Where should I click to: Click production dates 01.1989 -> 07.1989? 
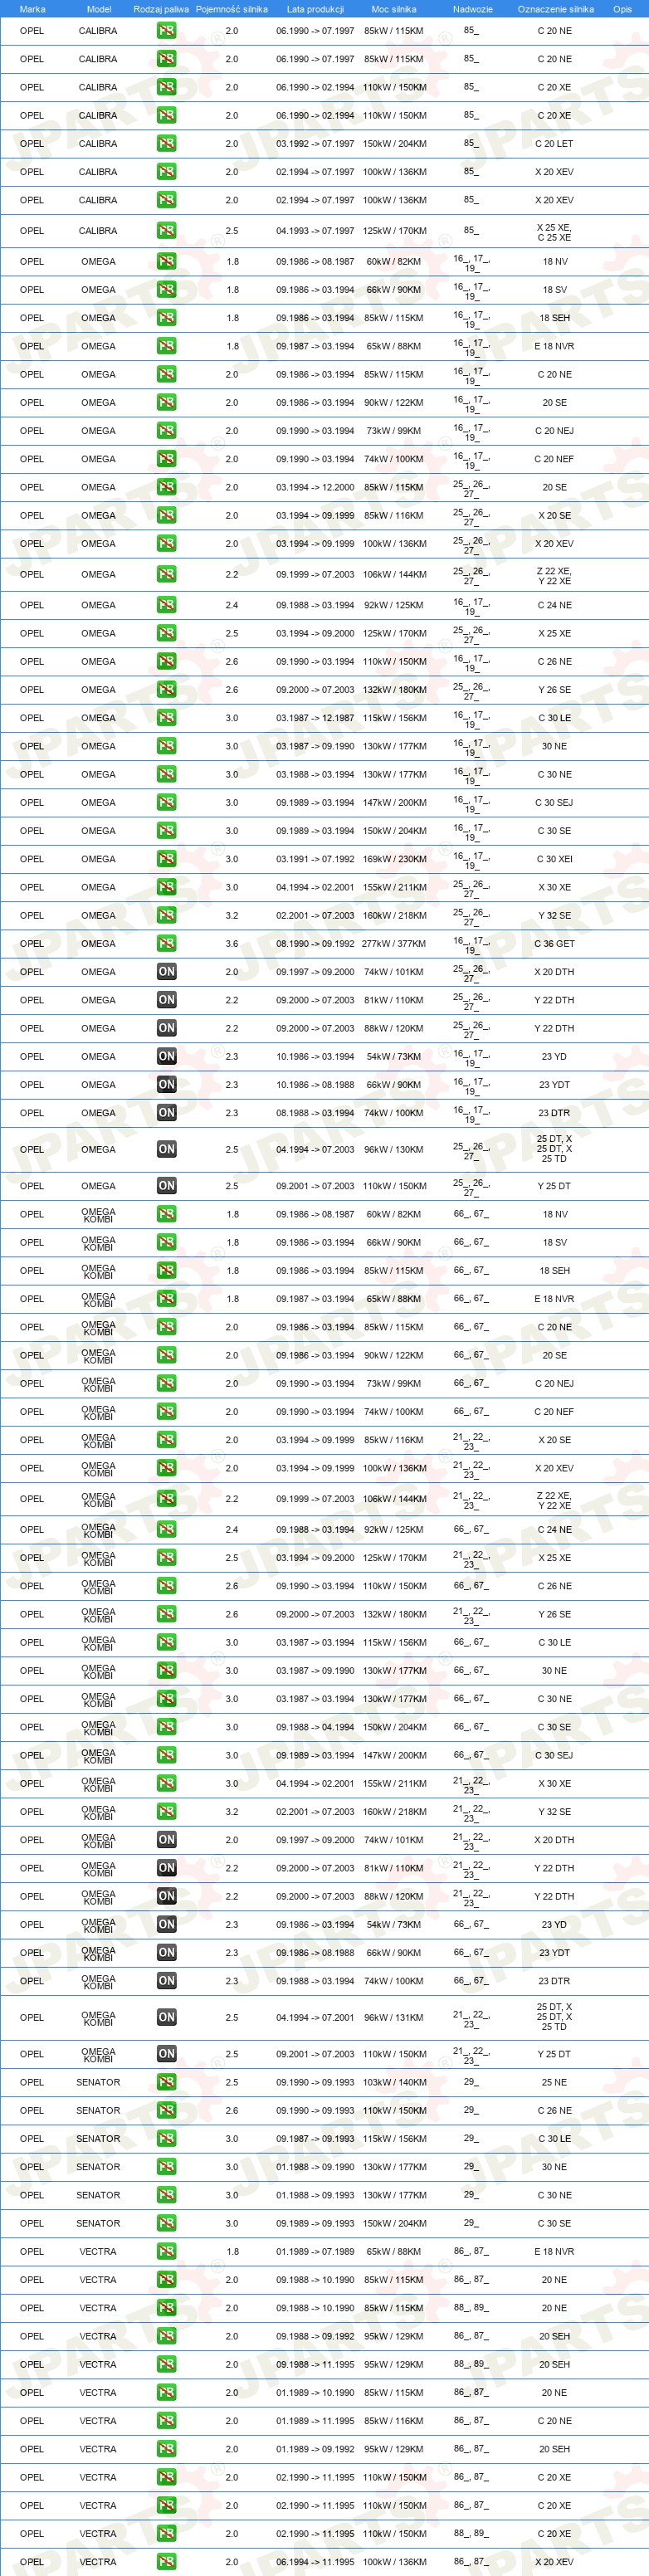[315, 2251]
